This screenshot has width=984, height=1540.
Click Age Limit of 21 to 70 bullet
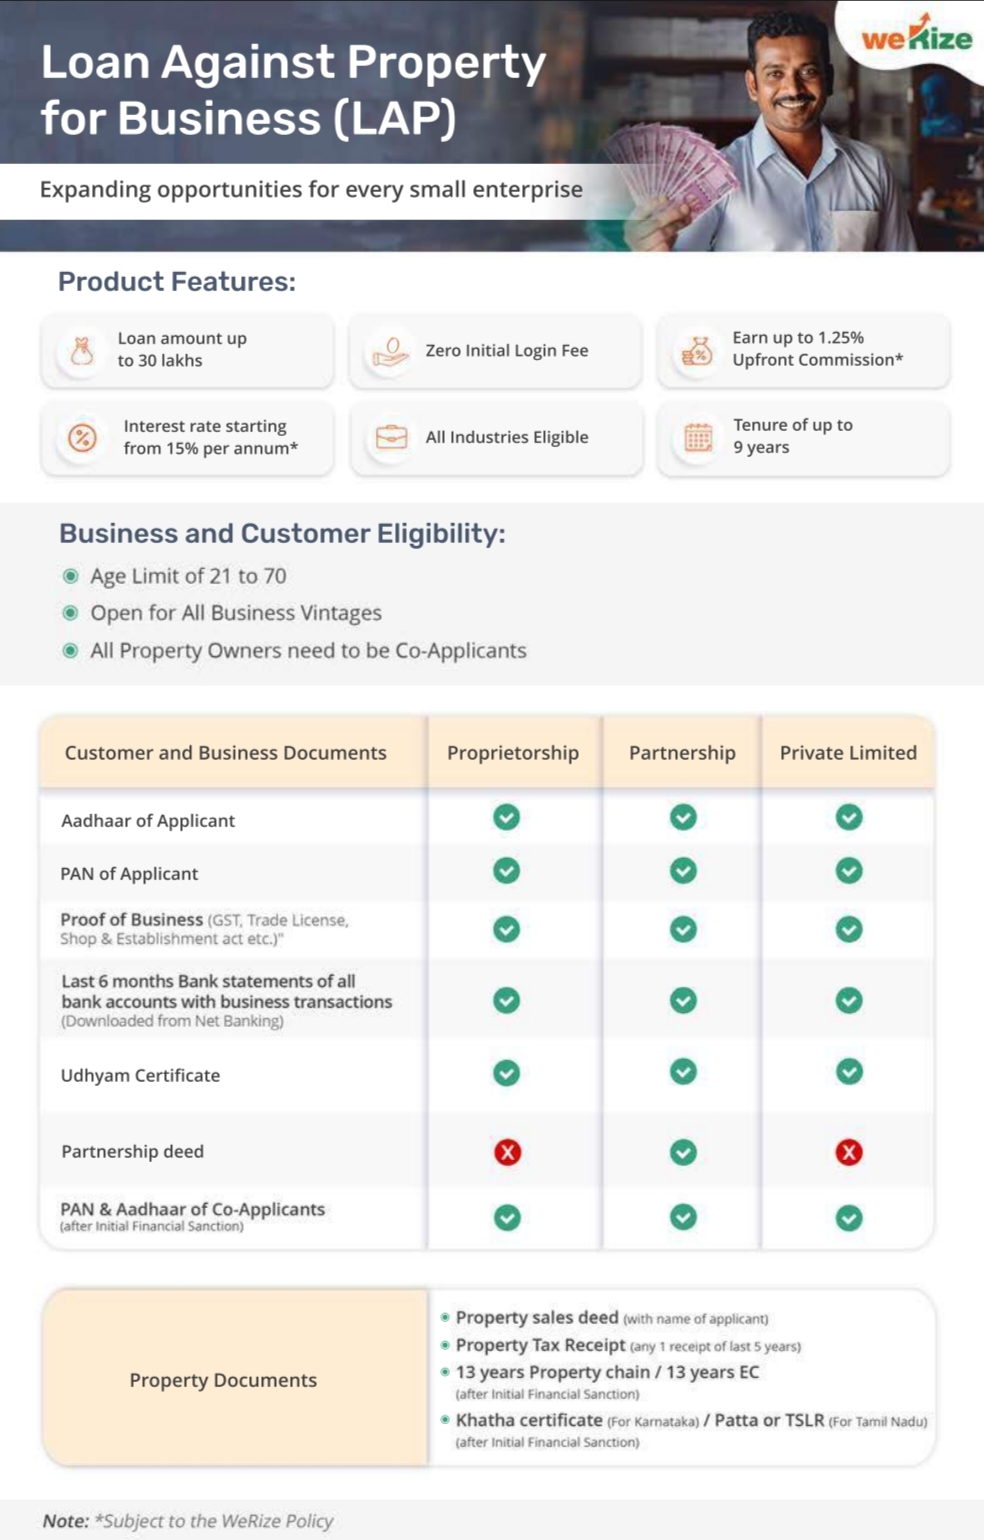[70, 576]
